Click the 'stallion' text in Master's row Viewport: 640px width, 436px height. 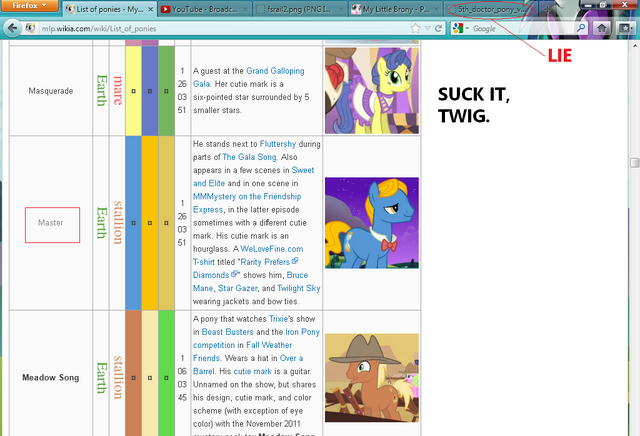pos(118,222)
